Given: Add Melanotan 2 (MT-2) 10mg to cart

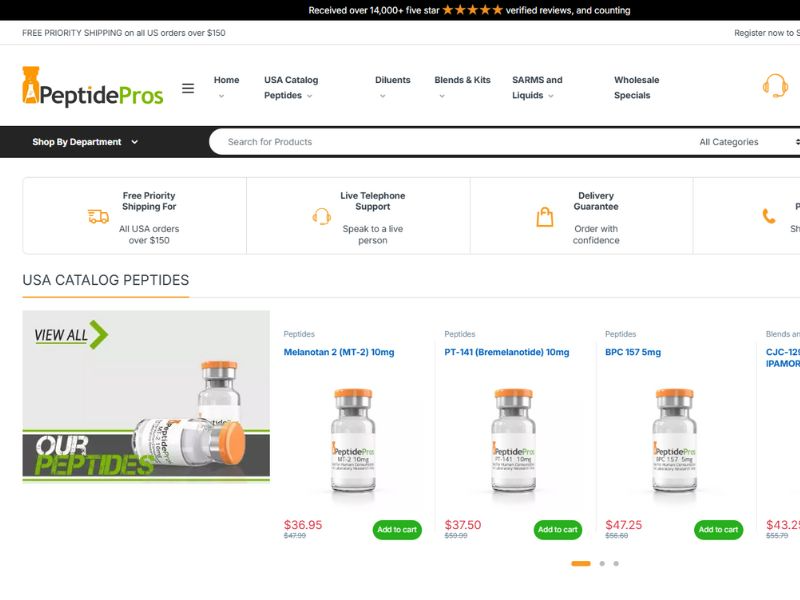Looking at the screenshot, I should [x=397, y=530].
